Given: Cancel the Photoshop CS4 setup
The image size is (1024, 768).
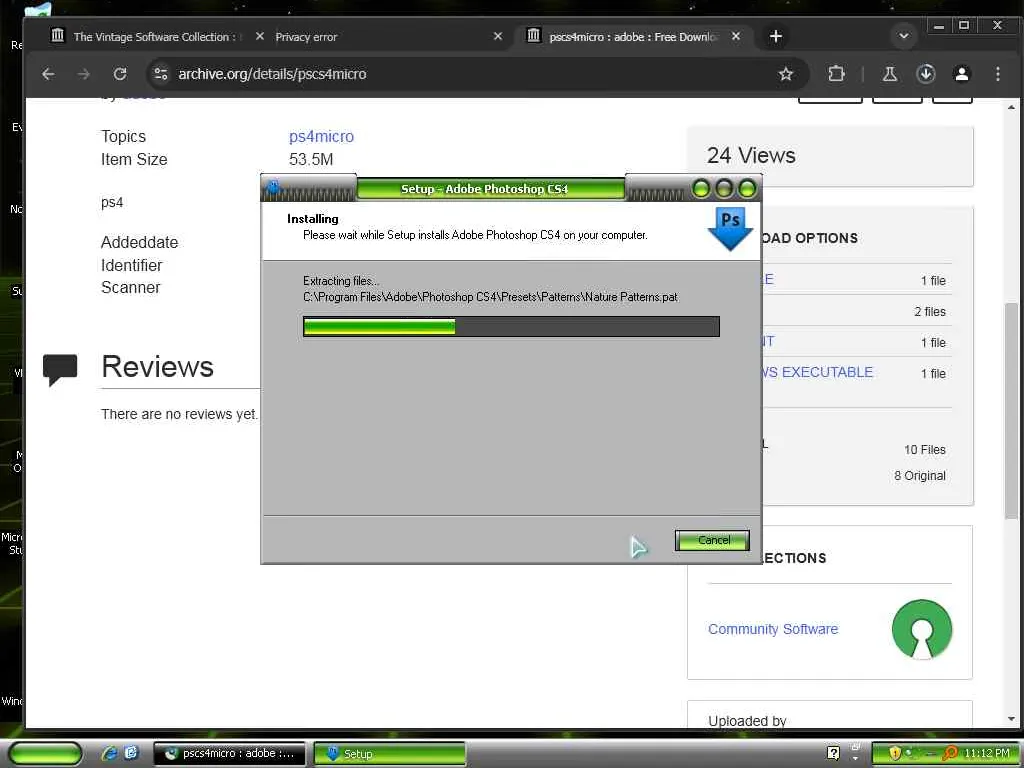Looking at the screenshot, I should click(x=712, y=540).
